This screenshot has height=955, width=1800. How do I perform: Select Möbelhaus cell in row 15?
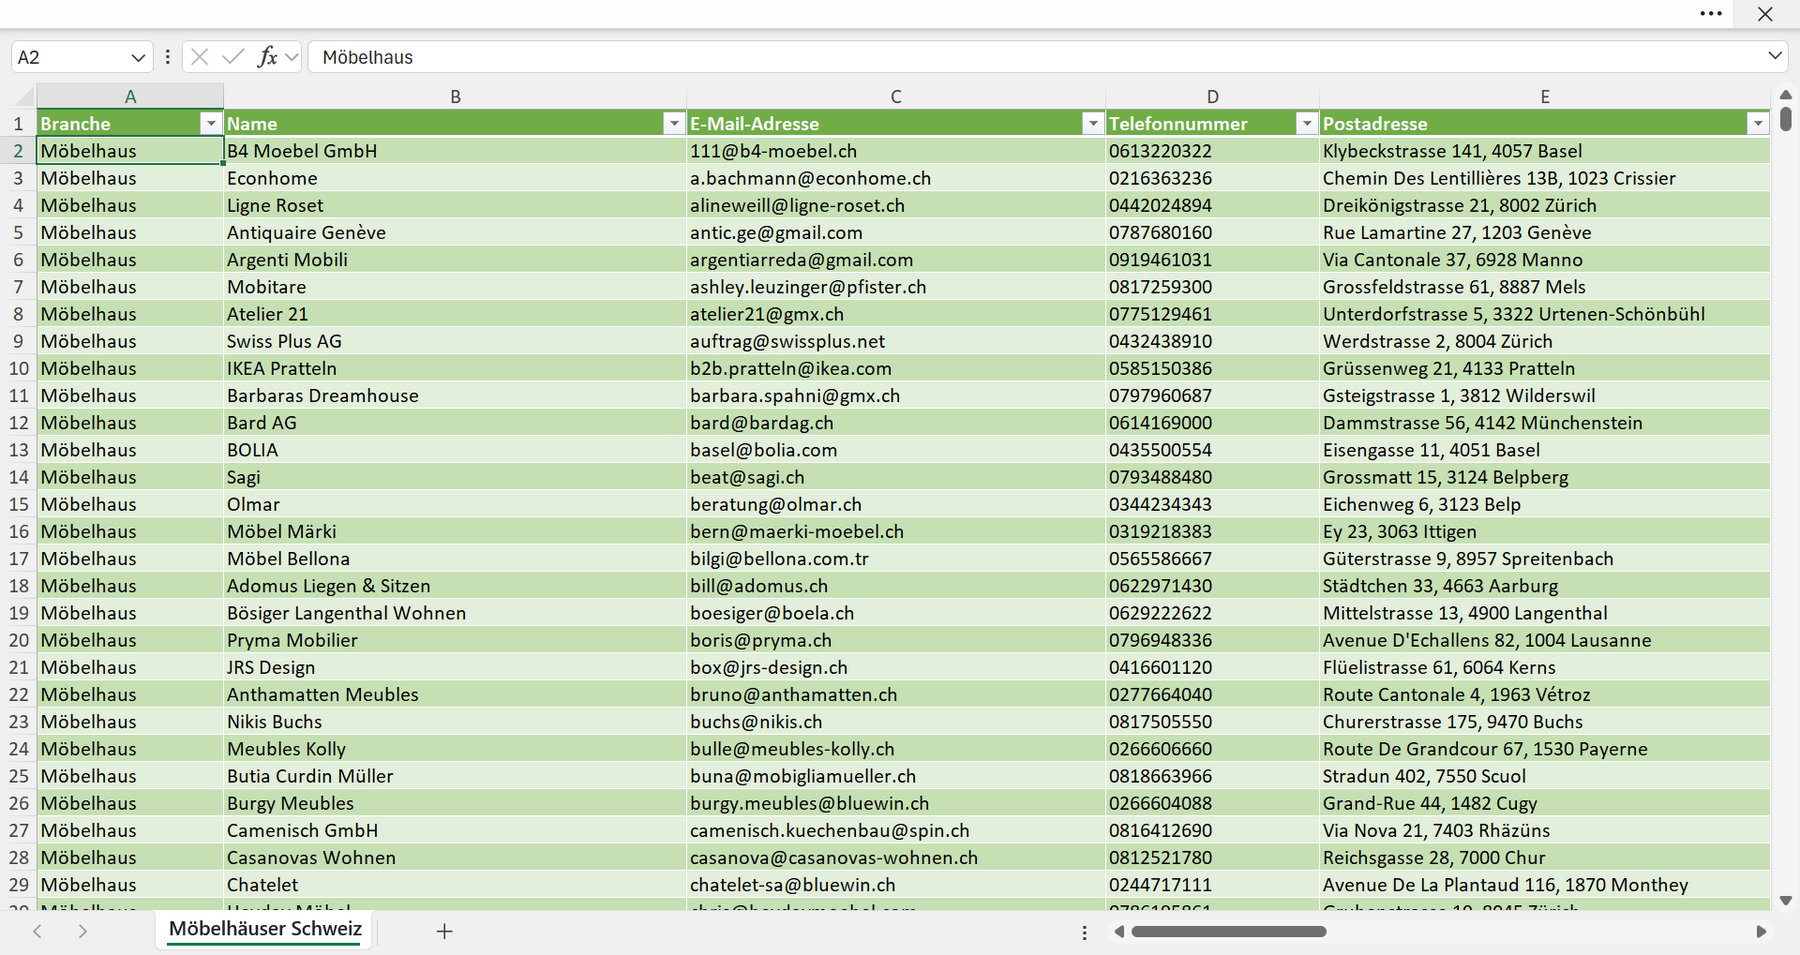point(130,504)
